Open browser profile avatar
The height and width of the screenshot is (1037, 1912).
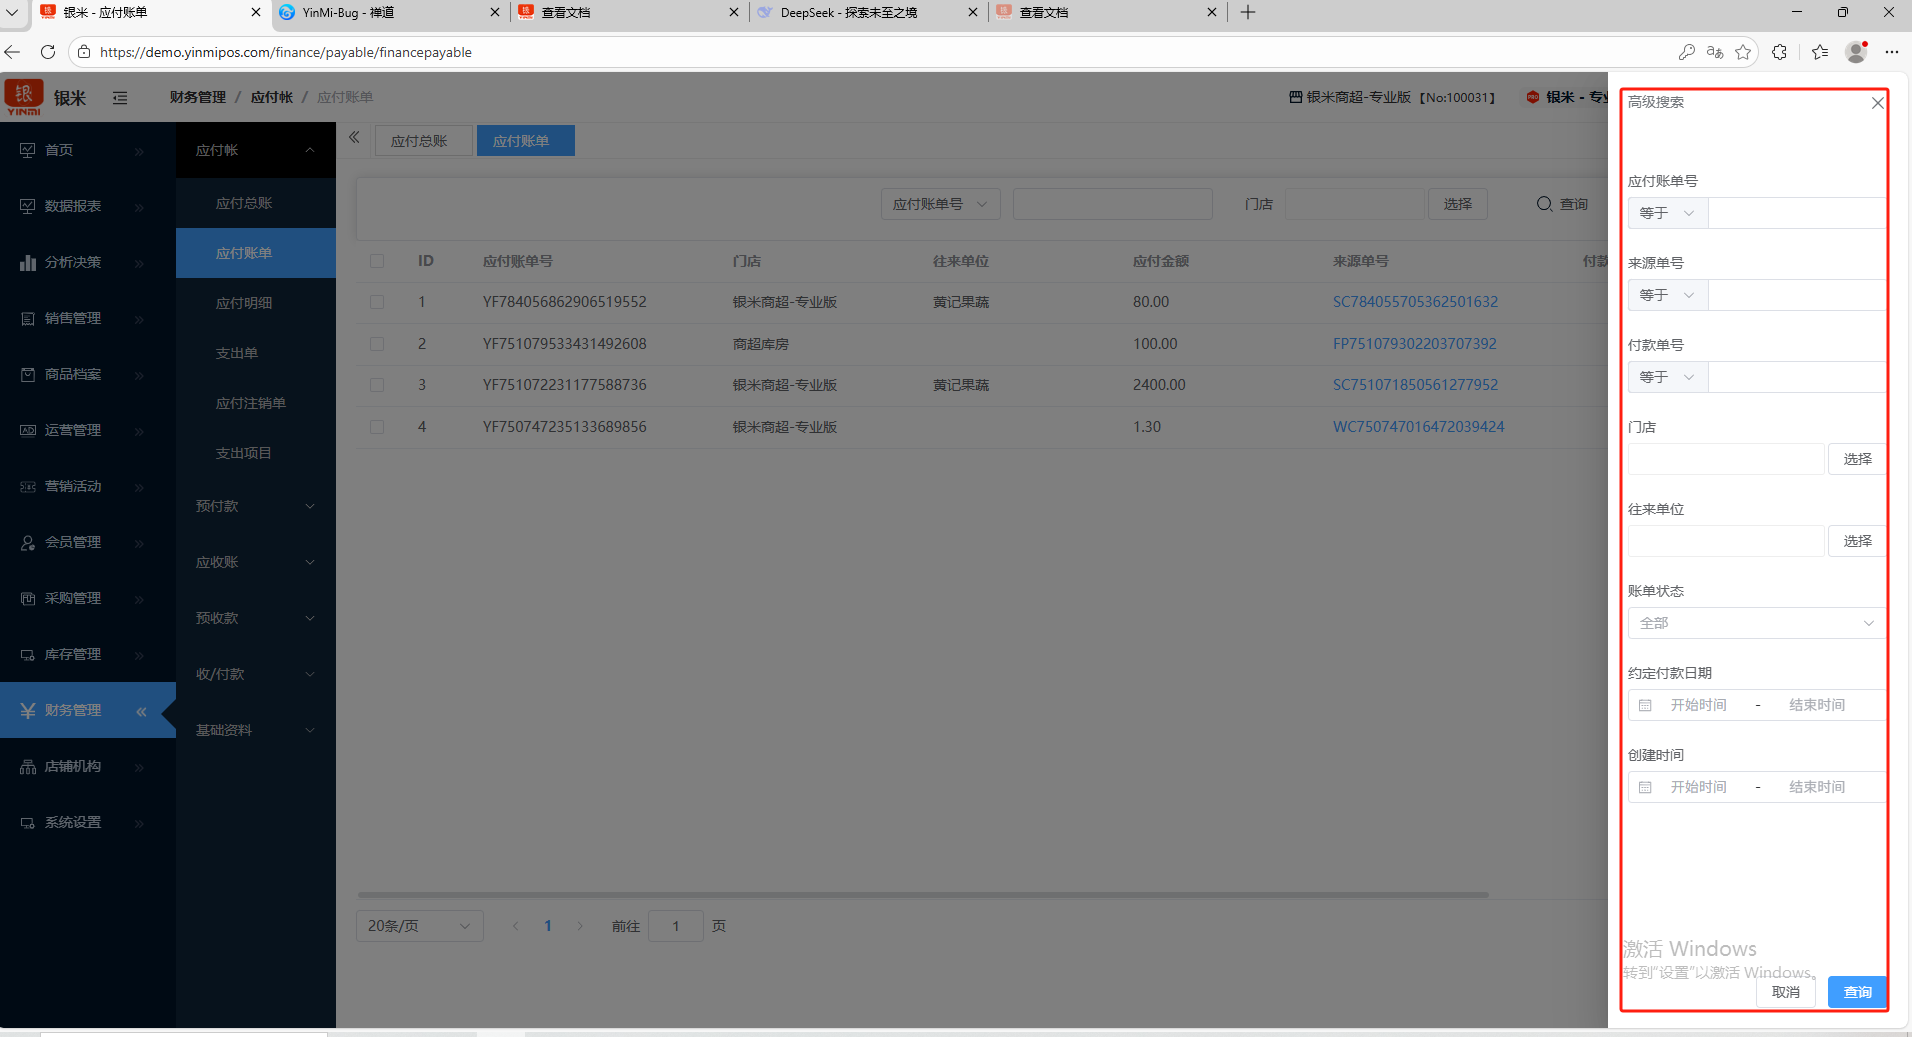[x=1856, y=52]
